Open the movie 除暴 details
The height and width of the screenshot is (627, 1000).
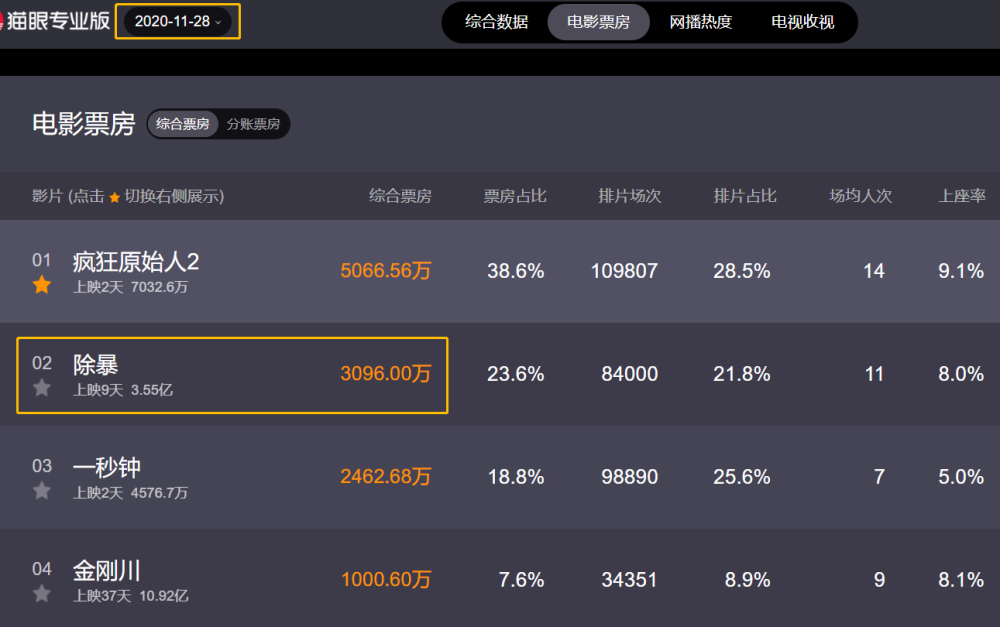pyautogui.click(x=96, y=365)
